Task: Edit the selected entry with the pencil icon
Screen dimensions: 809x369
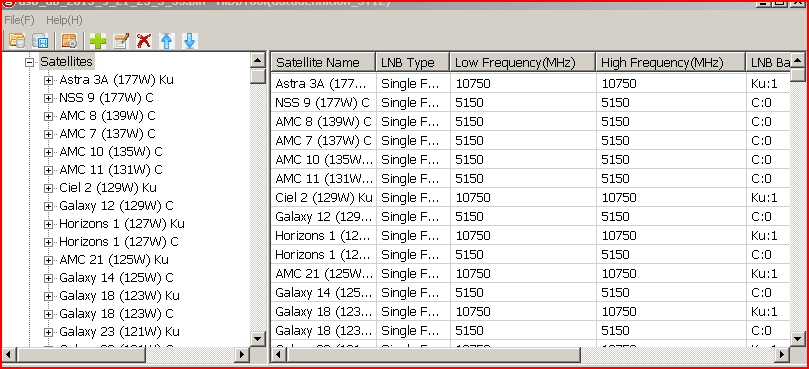Action: [x=121, y=41]
